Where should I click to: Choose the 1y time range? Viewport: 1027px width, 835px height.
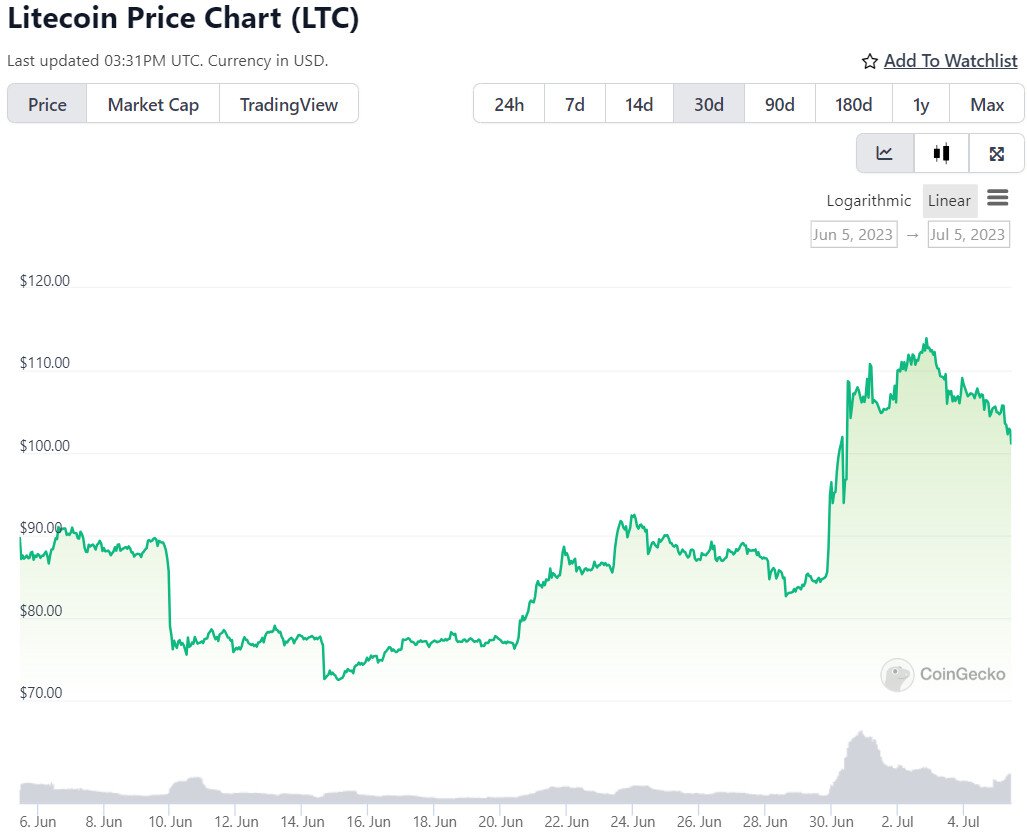point(920,104)
